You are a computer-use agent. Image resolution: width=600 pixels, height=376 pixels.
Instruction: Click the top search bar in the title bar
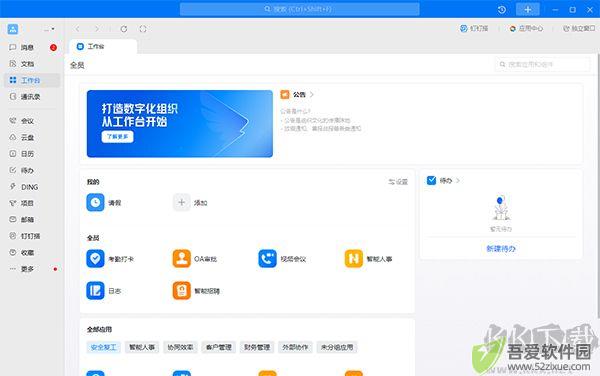[300, 9]
